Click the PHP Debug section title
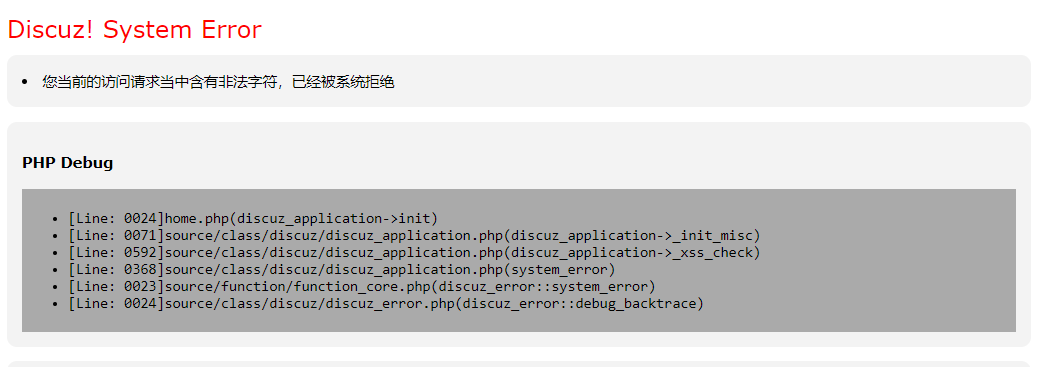The height and width of the screenshot is (367, 1055). pyautogui.click(x=67, y=163)
